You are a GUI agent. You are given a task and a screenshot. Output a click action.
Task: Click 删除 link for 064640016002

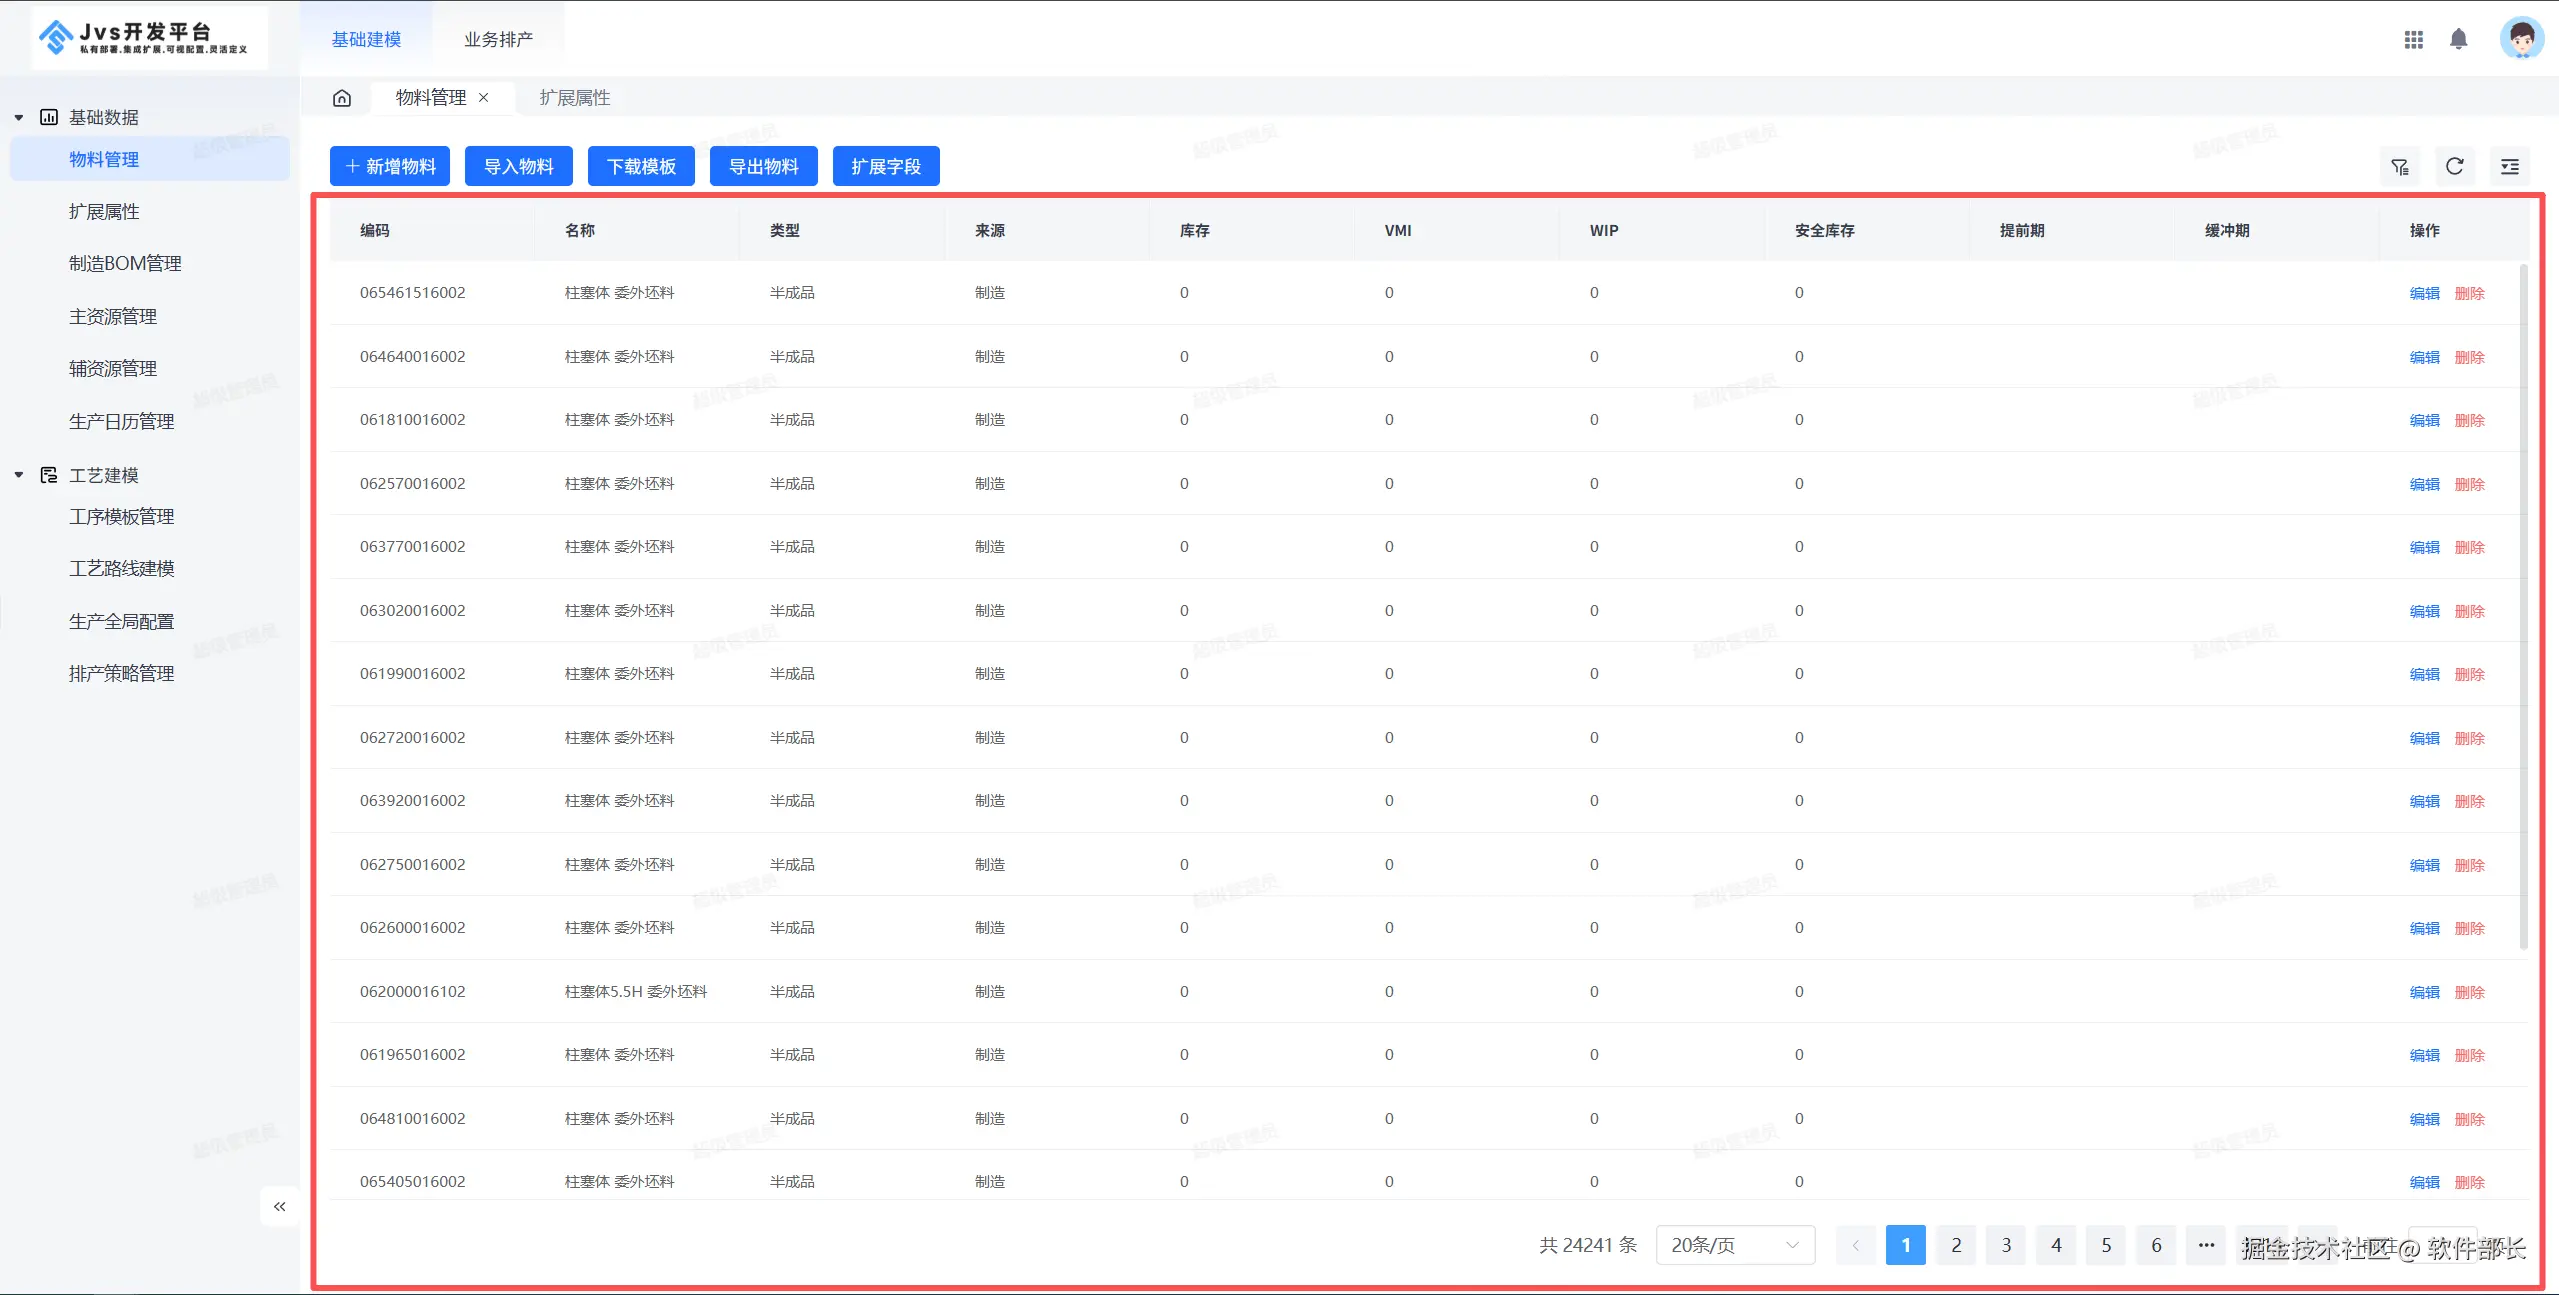[2469, 357]
